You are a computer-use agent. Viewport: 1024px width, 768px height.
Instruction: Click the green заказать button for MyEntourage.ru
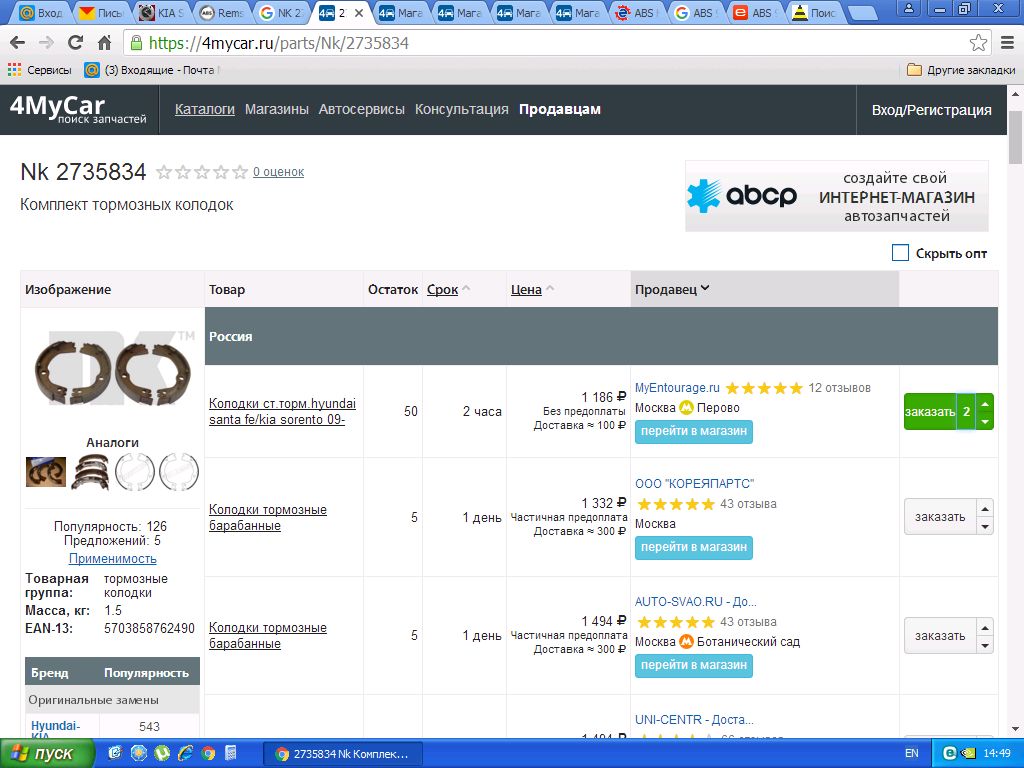point(929,412)
